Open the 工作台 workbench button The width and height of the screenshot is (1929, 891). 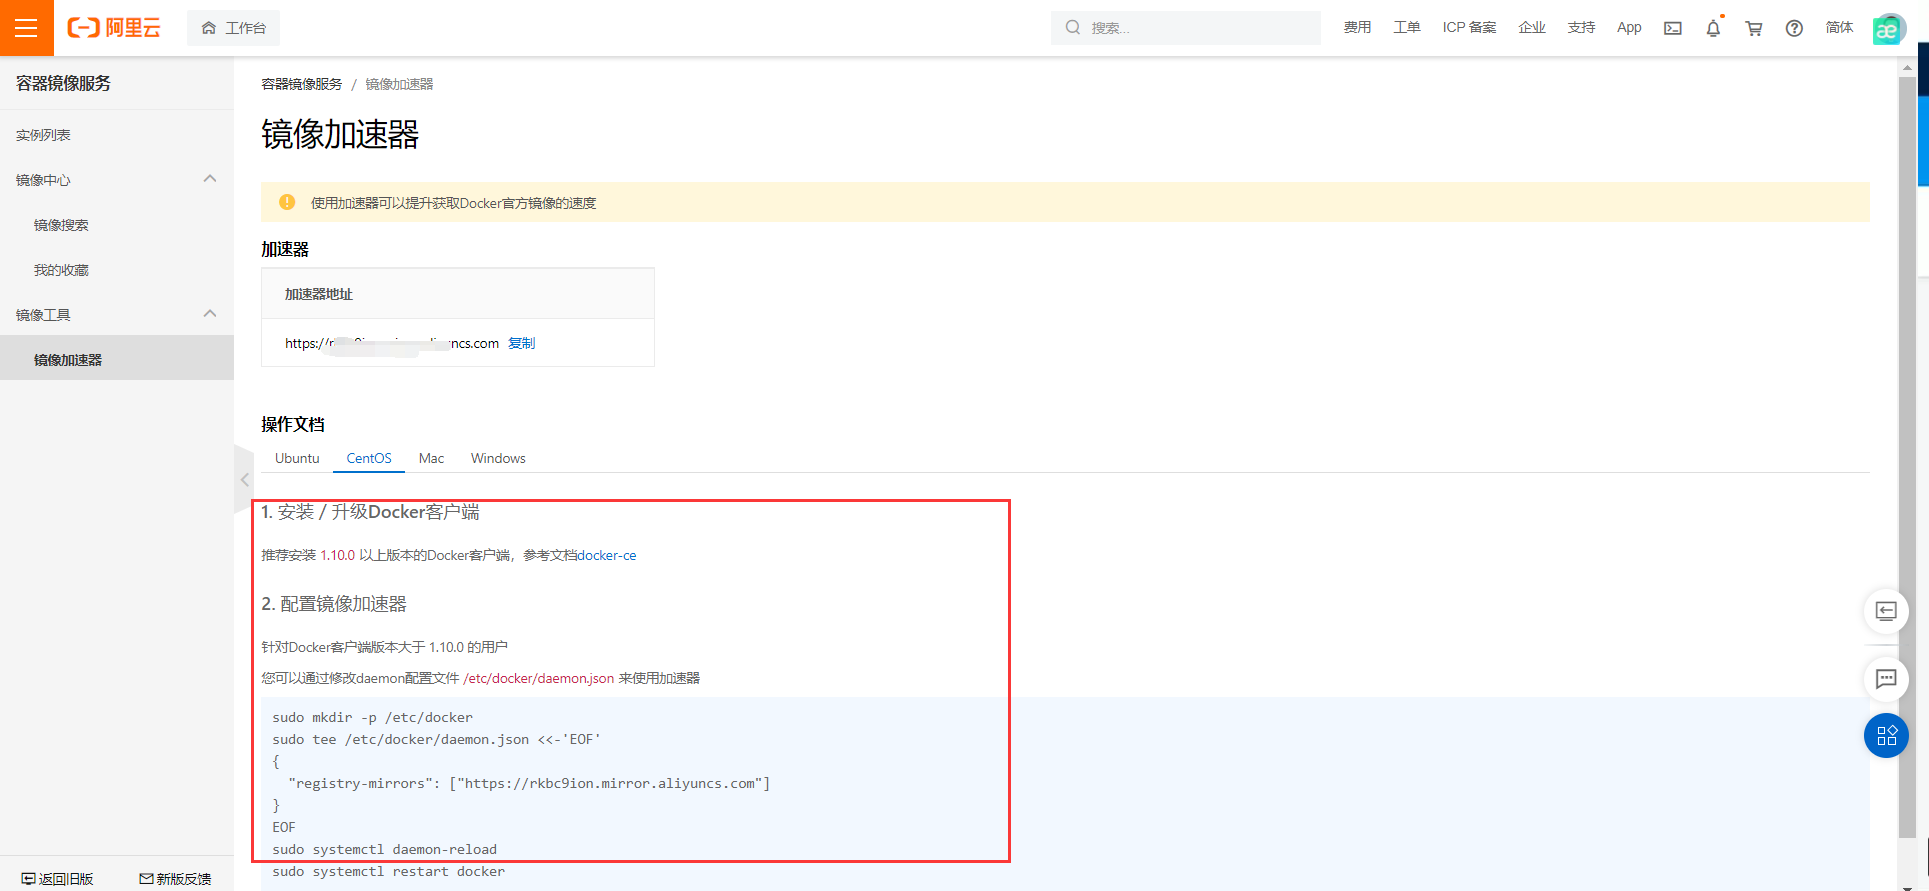234,28
